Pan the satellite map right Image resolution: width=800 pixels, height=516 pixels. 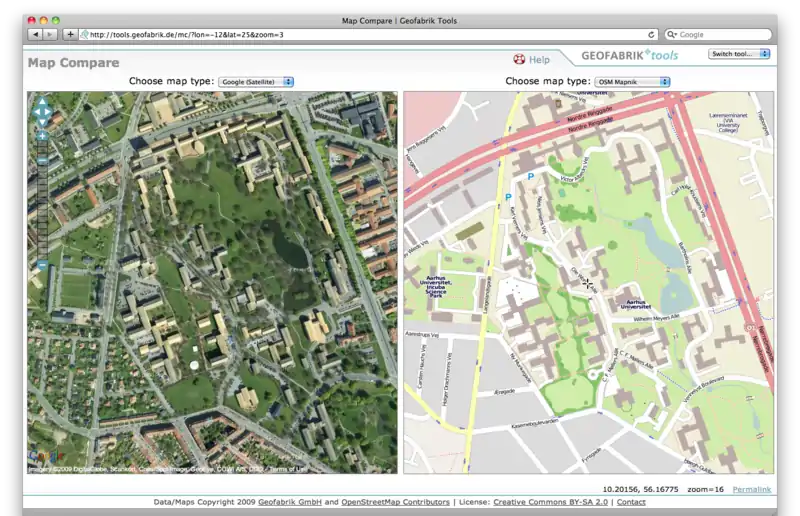click(x=49, y=111)
